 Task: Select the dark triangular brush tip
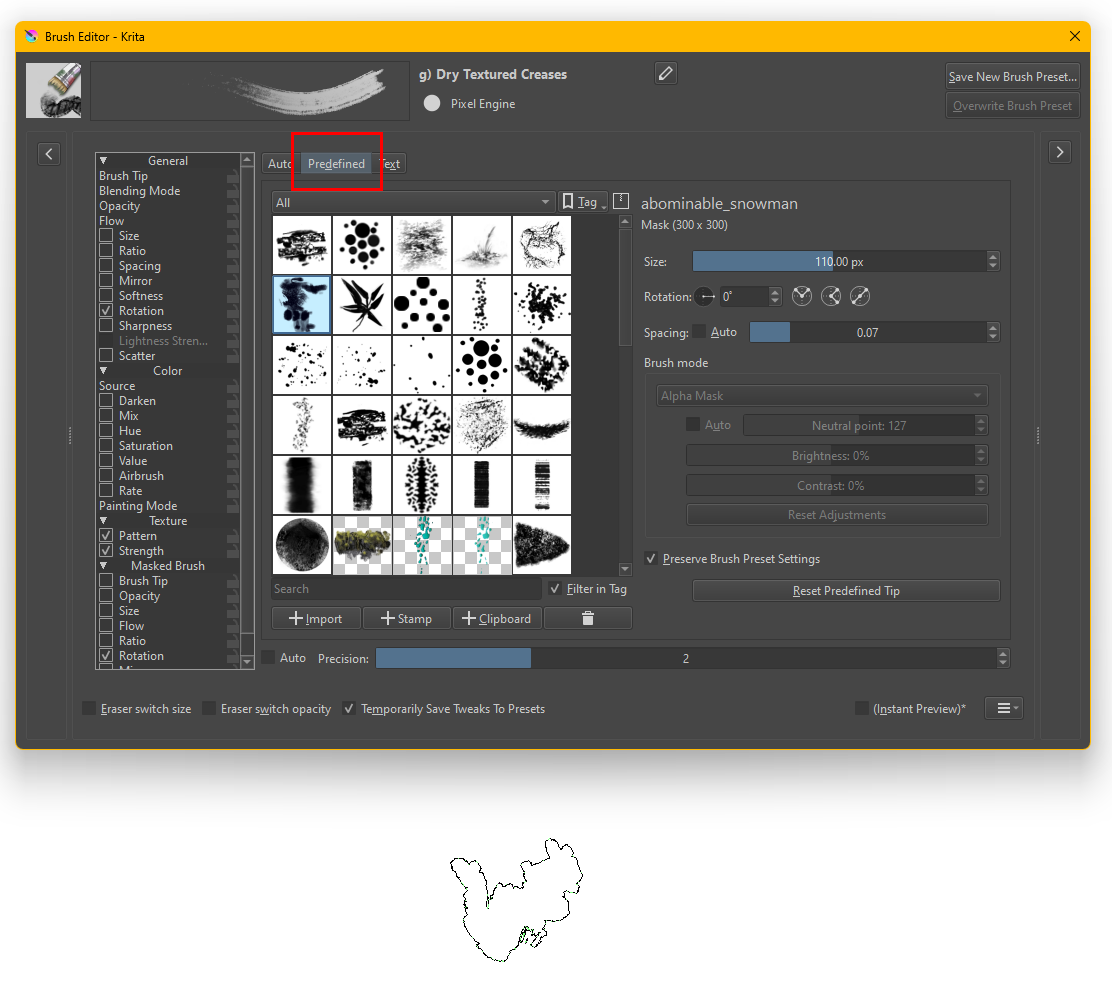click(542, 545)
